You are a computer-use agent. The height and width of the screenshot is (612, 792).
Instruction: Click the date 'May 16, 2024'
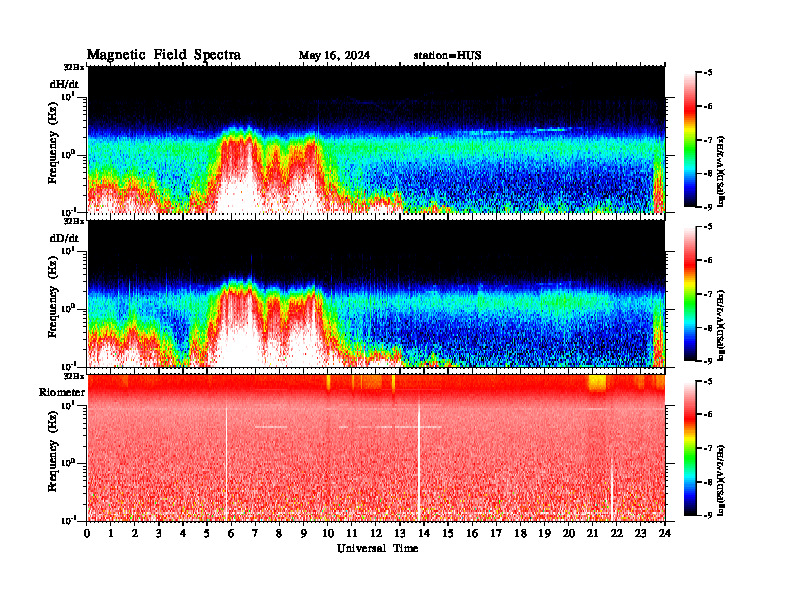click(x=334, y=56)
